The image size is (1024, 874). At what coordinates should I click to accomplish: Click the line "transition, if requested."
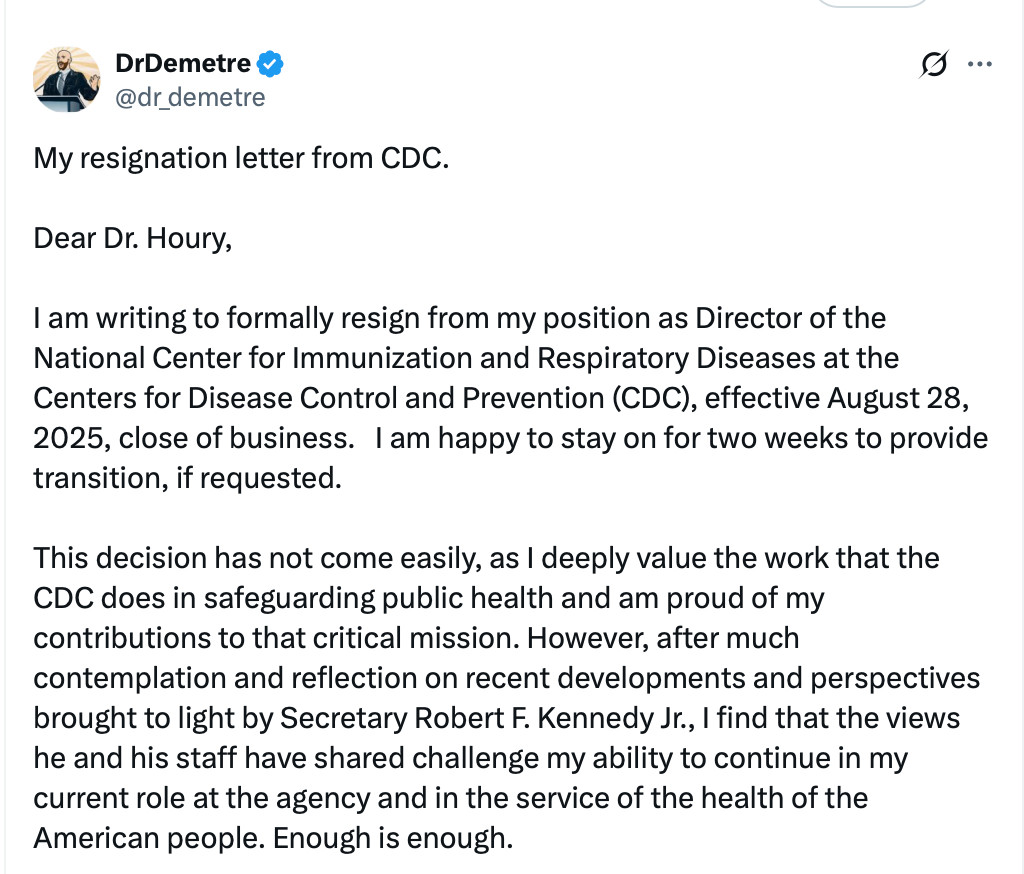(x=187, y=478)
